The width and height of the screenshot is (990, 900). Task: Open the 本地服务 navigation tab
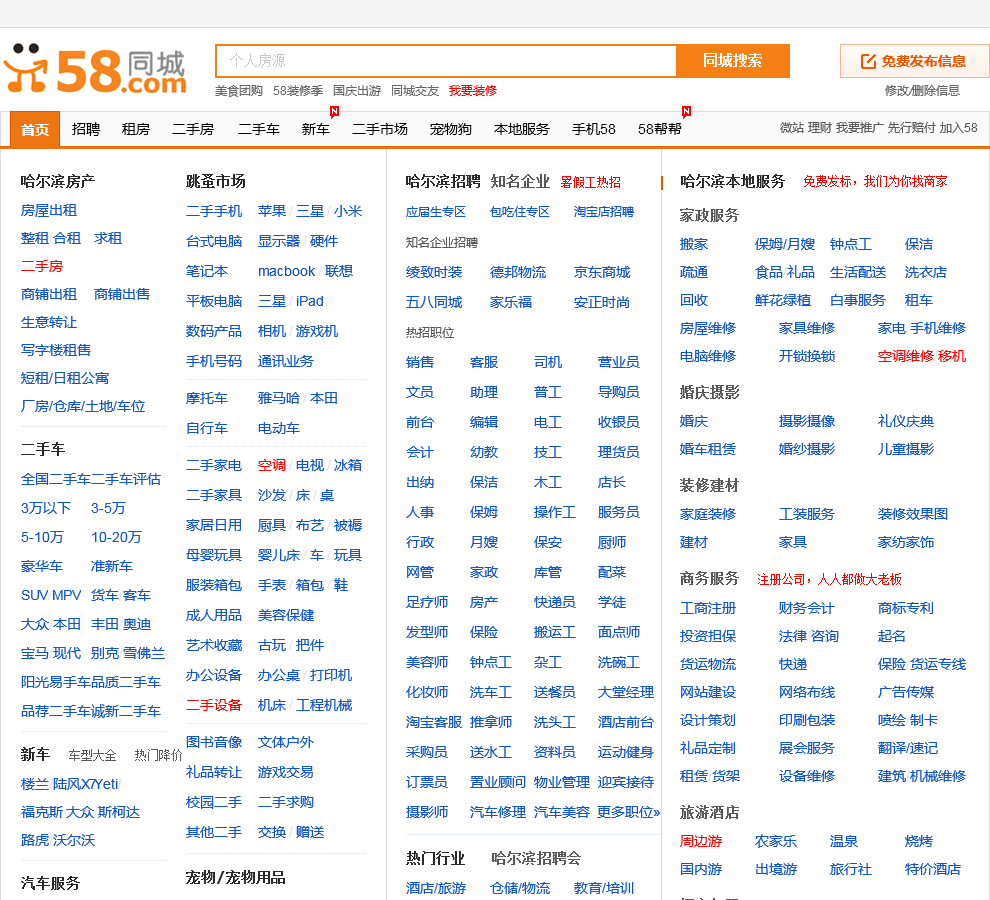[x=522, y=129]
